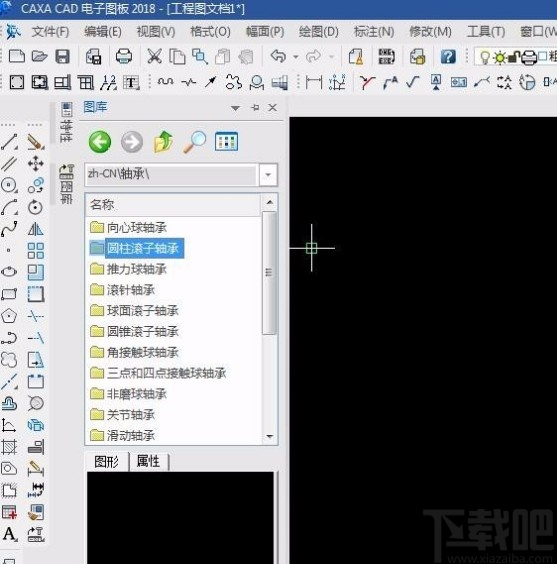The image size is (557, 564).
Task: Open the 编辑(E) menu
Action: (102, 32)
